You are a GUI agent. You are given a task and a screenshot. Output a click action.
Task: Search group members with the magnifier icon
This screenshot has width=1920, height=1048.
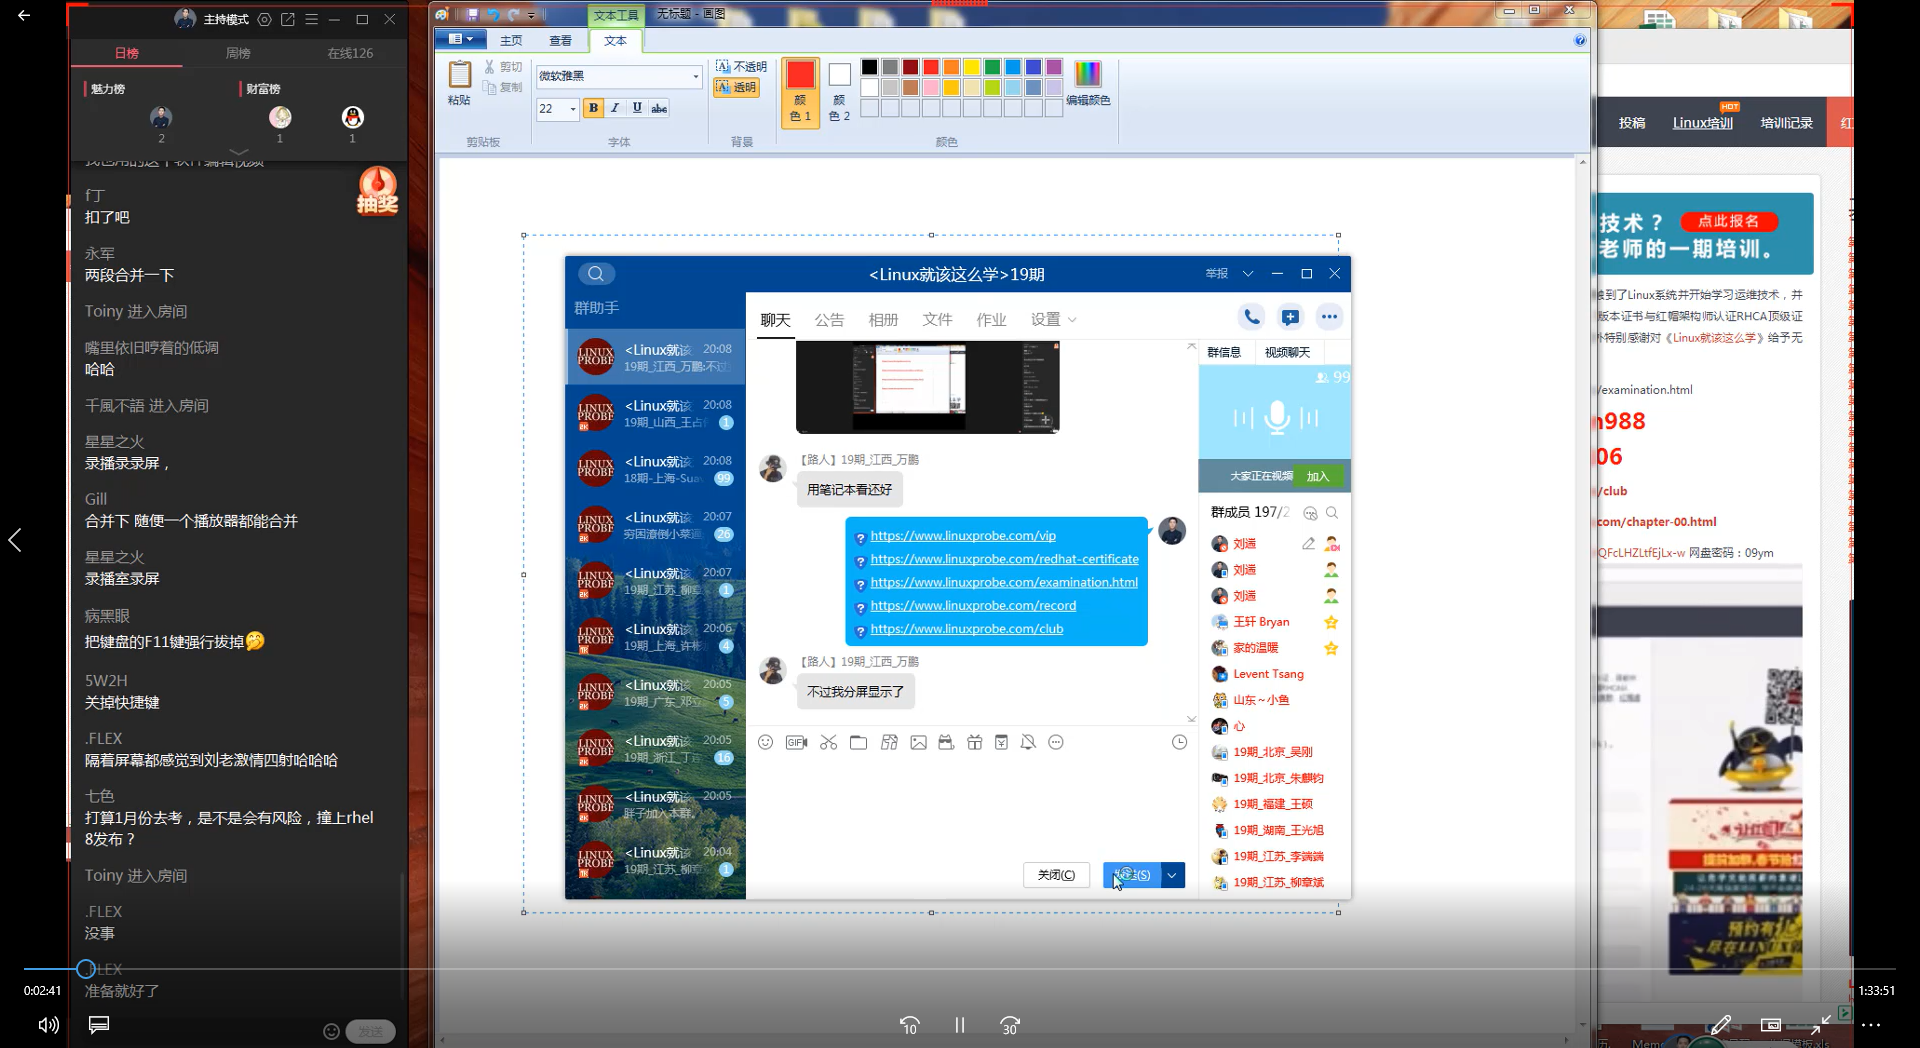click(x=1332, y=513)
